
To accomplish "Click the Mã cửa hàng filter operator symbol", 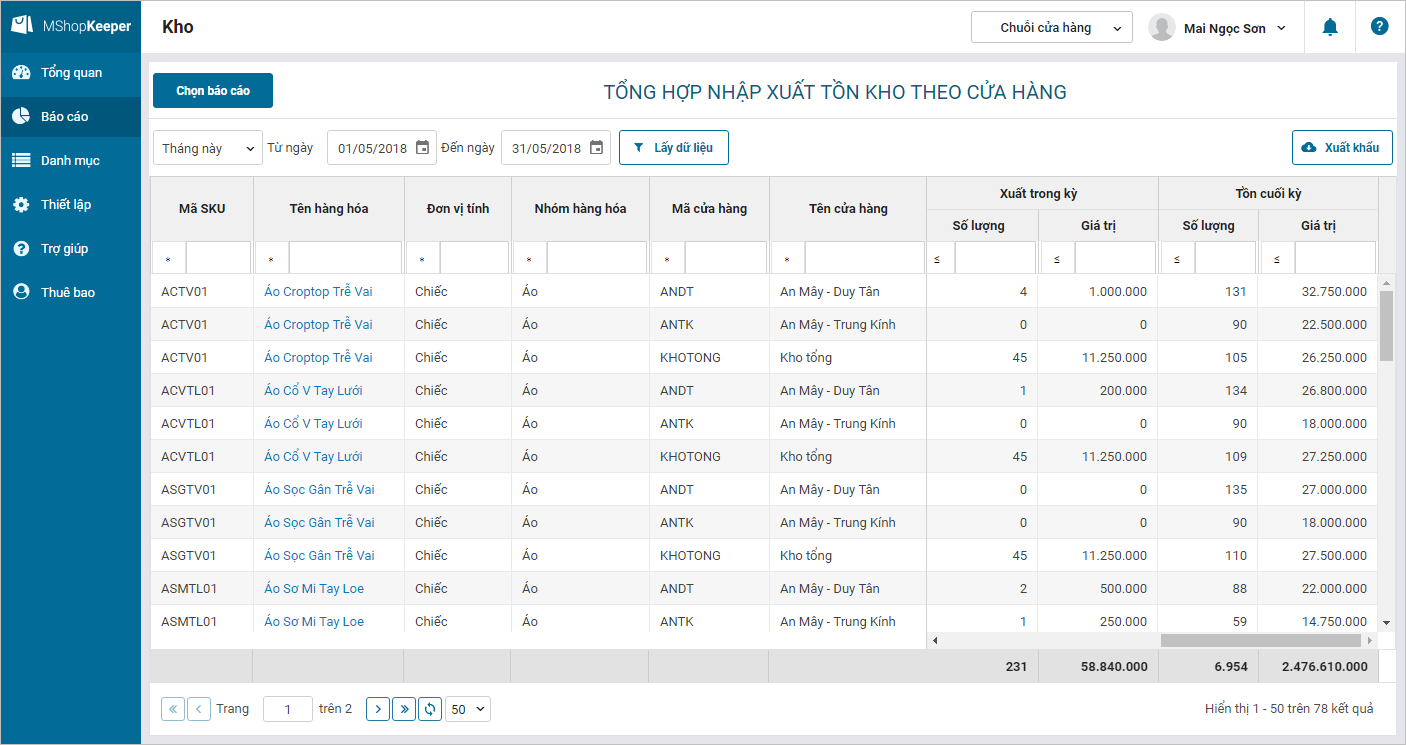I will [x=667, y=258].
